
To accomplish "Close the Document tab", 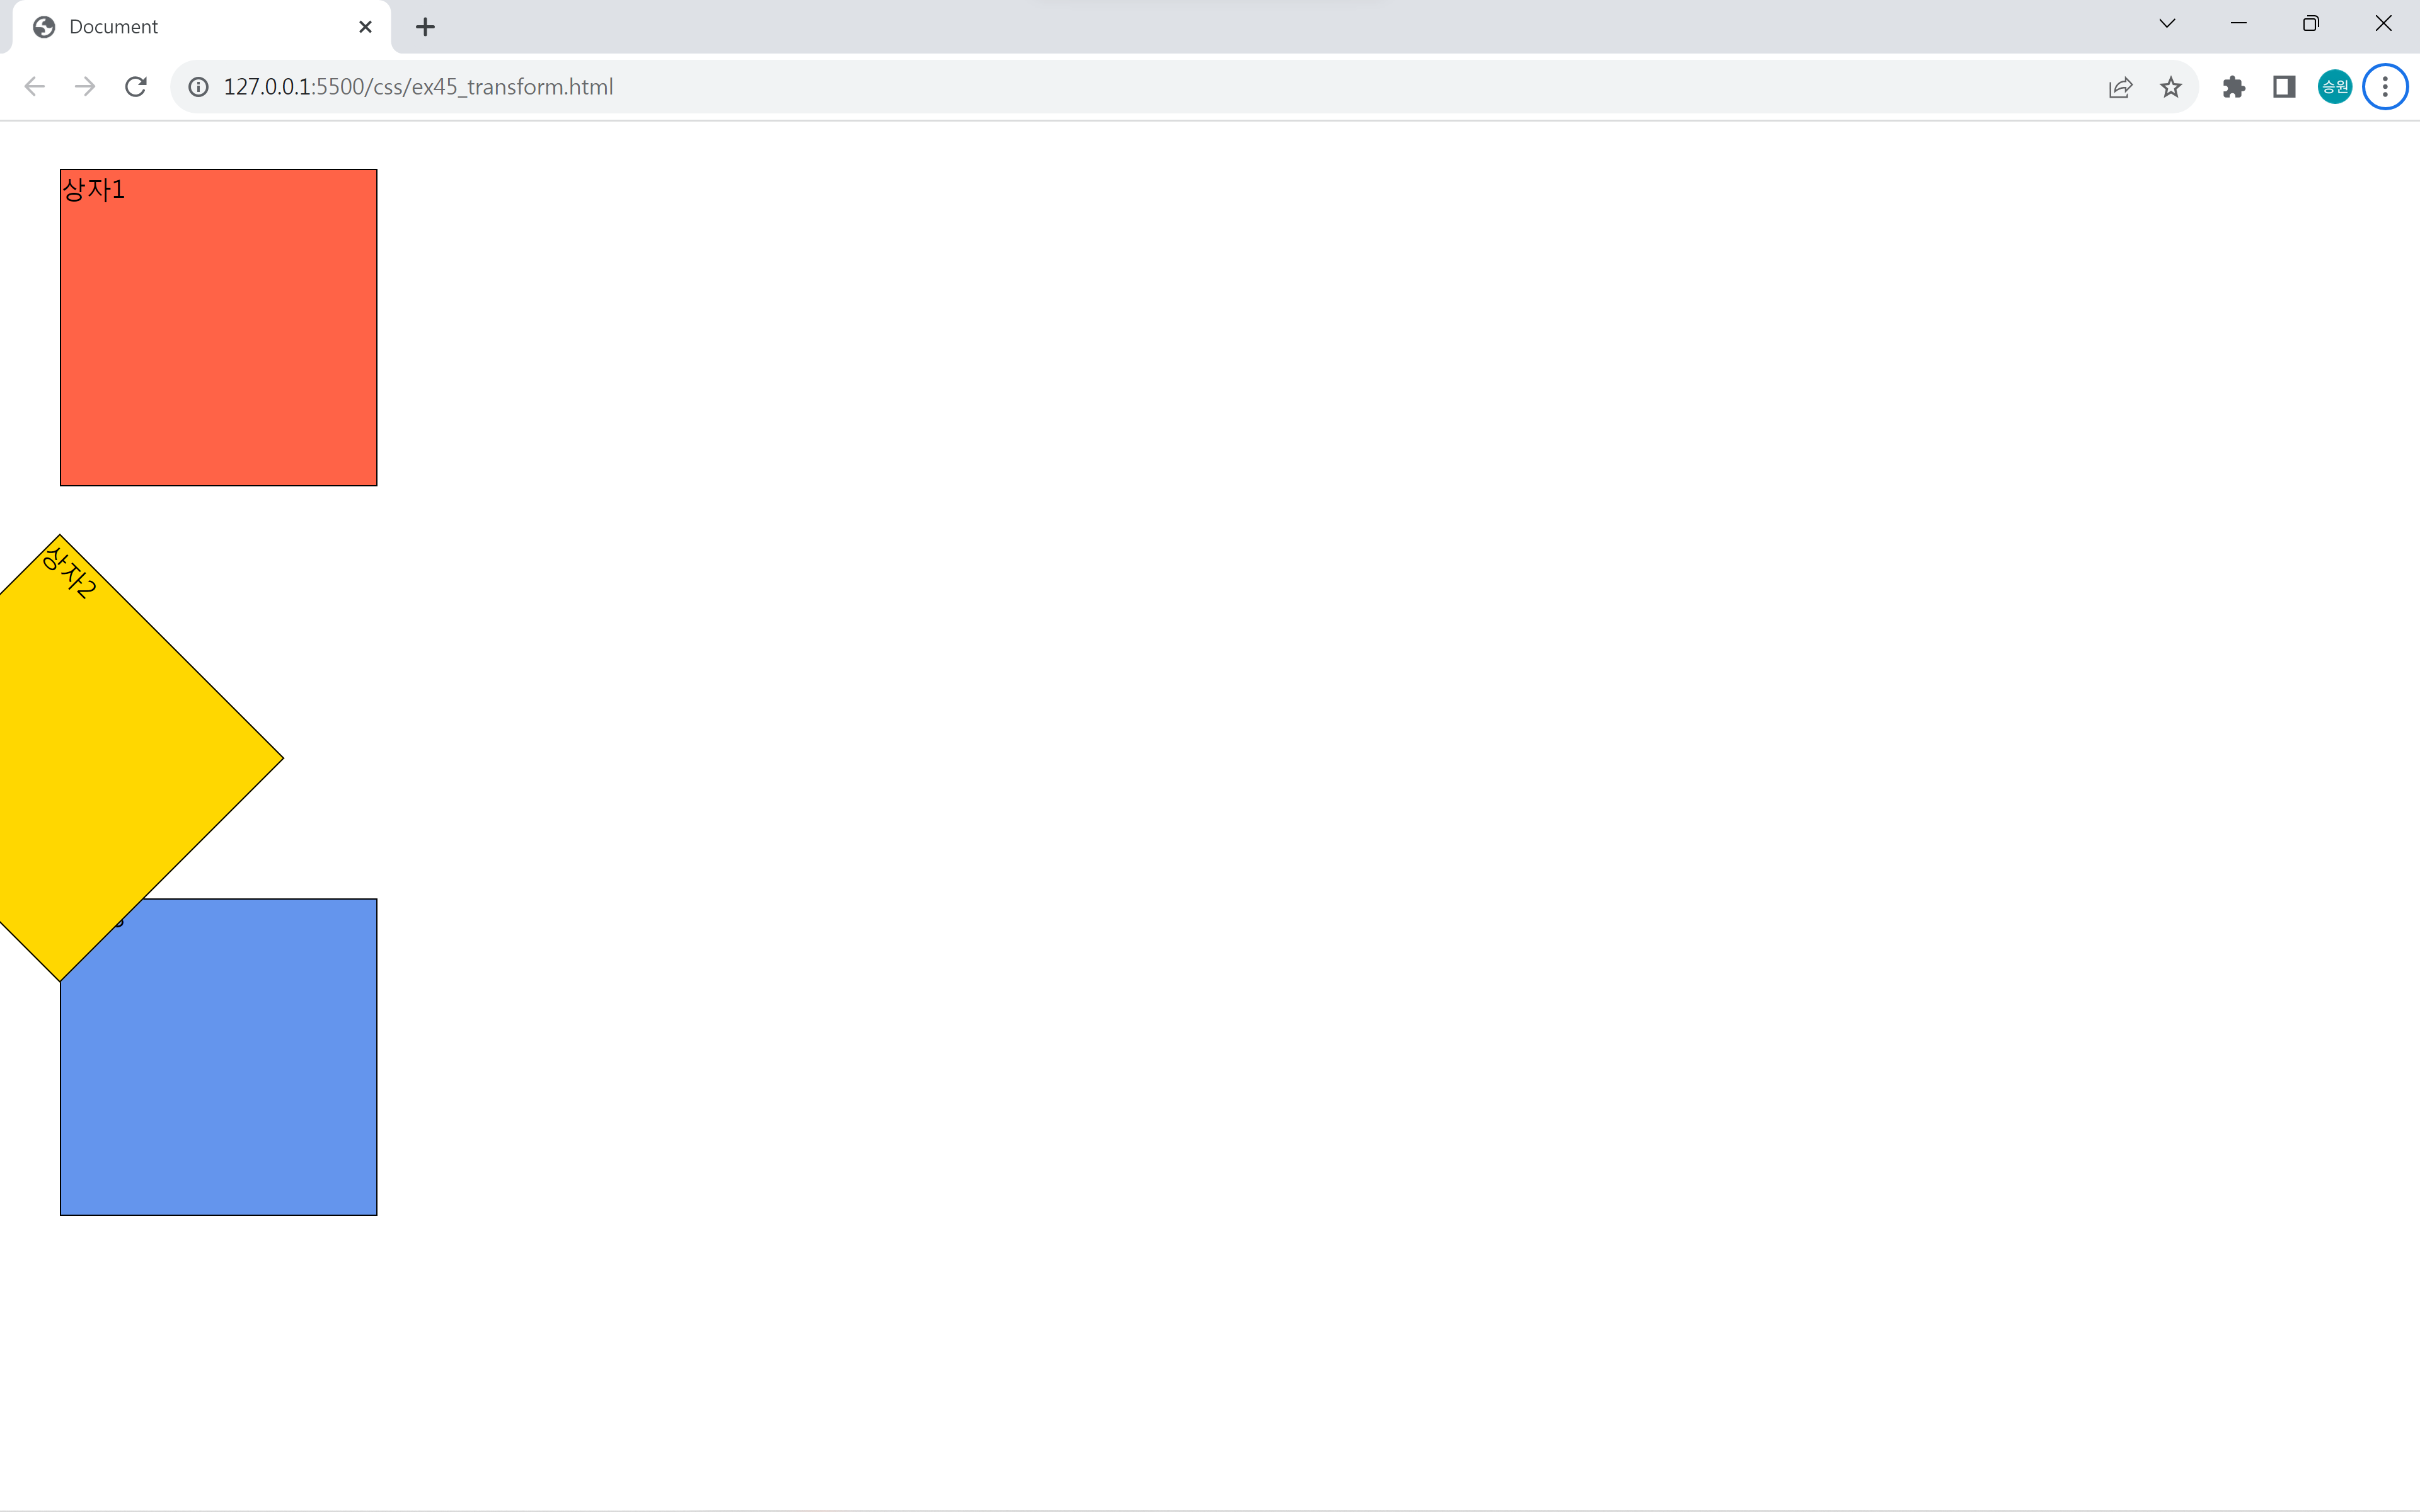I will (x=365, y=27).
